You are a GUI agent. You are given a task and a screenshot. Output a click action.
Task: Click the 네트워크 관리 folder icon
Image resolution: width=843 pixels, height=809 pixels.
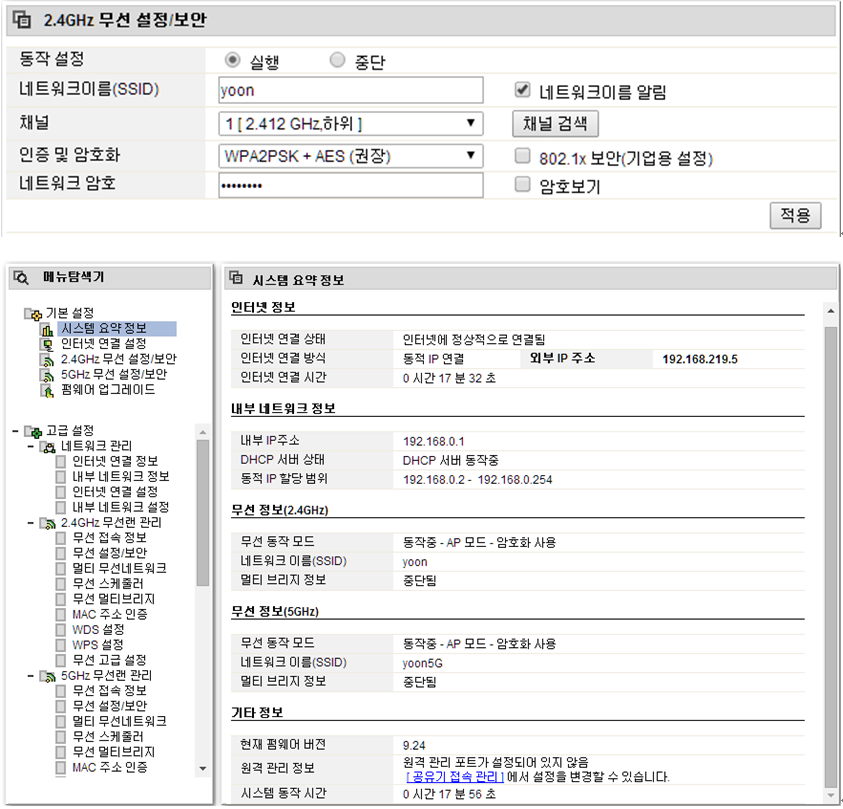coord(48,447)
